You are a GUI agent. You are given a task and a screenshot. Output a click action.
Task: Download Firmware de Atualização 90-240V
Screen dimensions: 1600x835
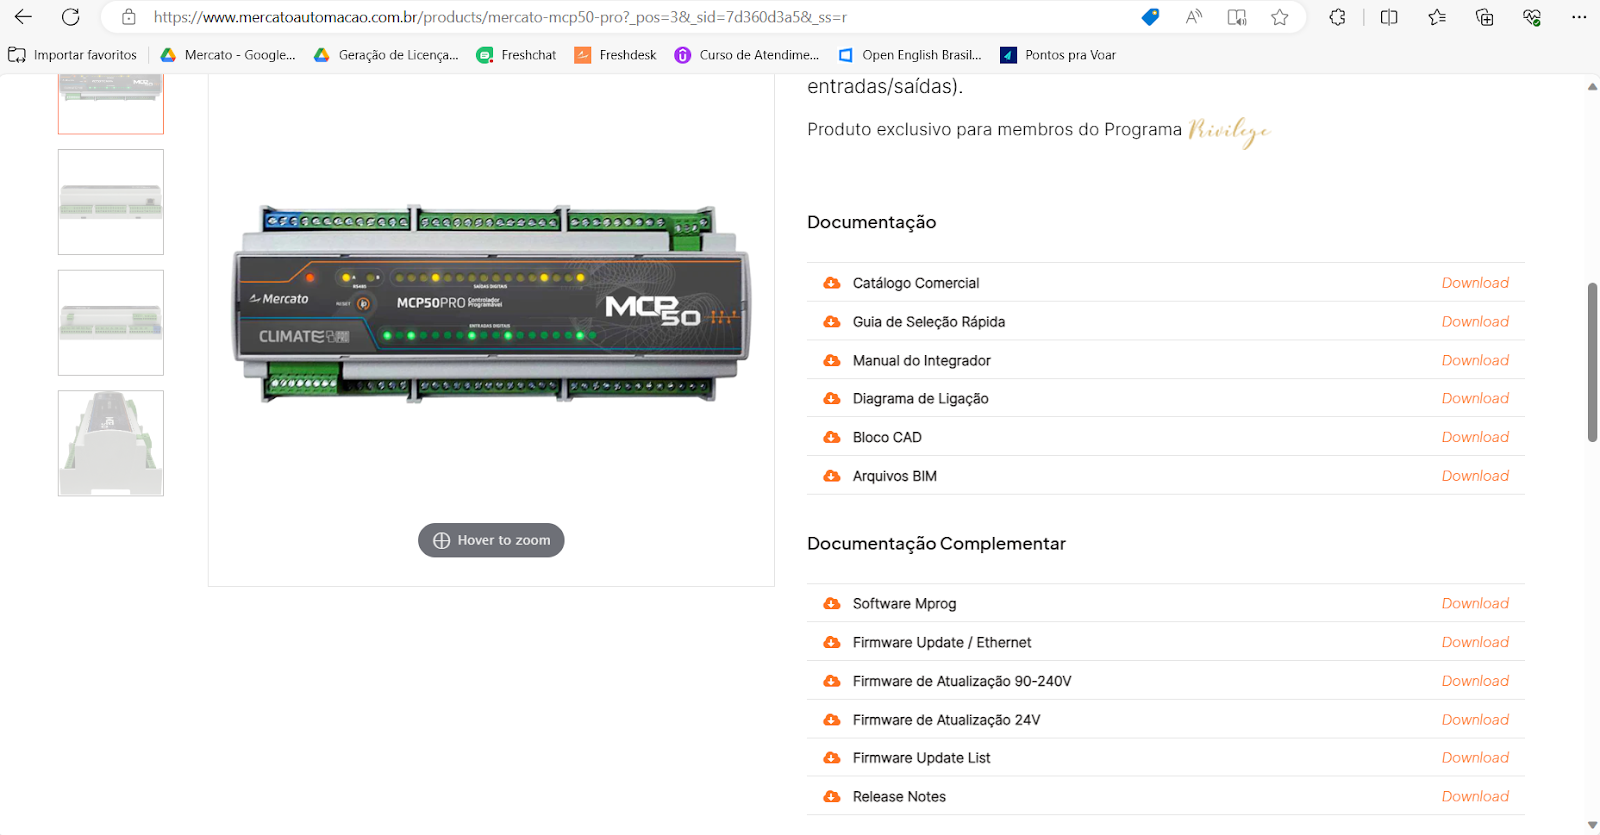(1475, 681)
